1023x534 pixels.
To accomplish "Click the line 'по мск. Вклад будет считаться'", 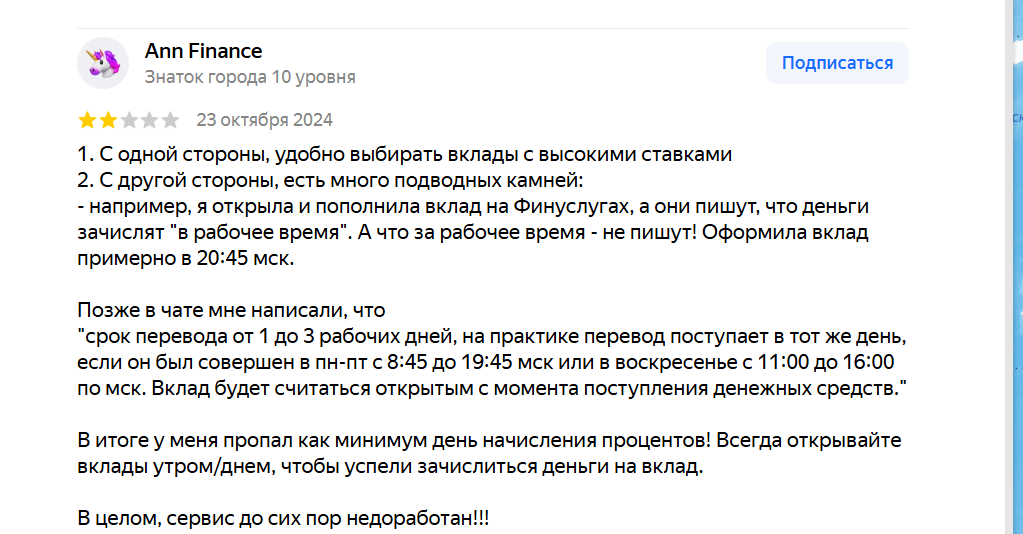I will [491, 387].
